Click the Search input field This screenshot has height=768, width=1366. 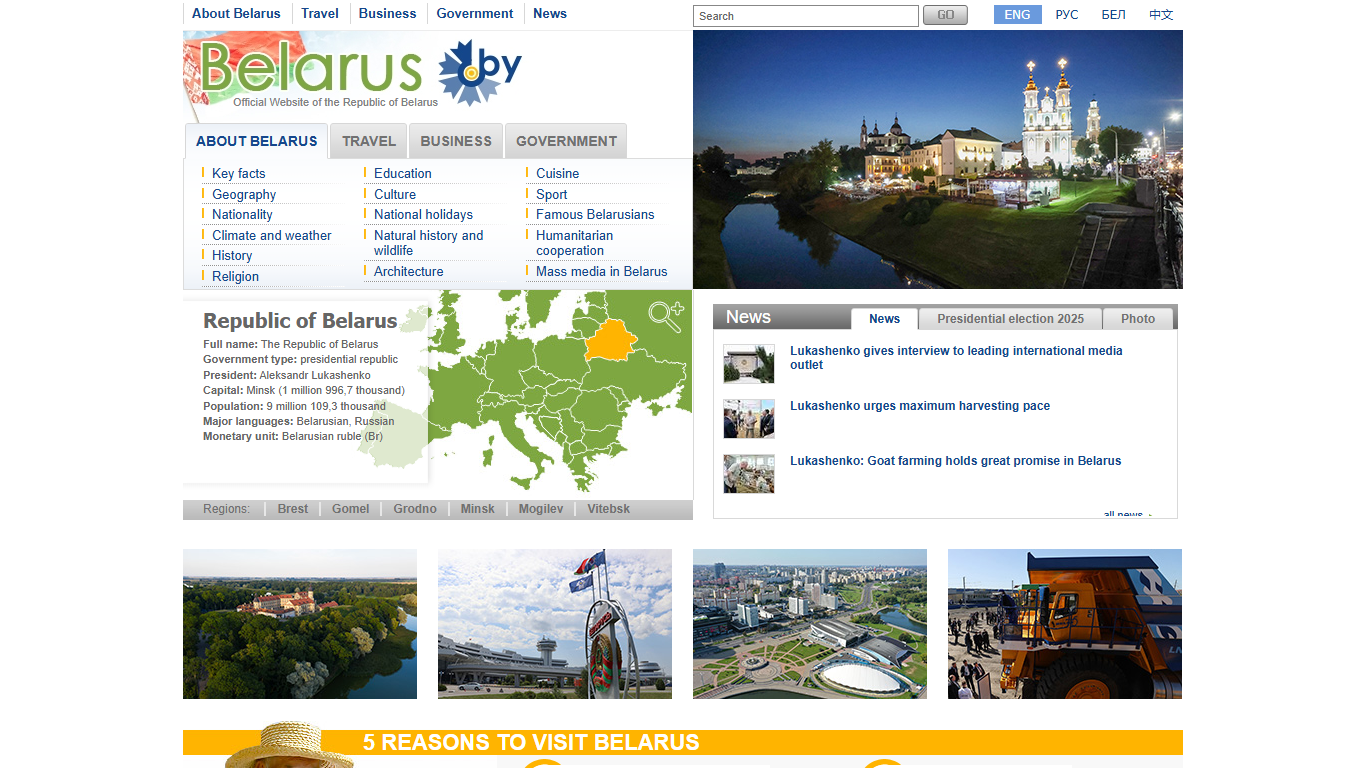coord(806,16)
